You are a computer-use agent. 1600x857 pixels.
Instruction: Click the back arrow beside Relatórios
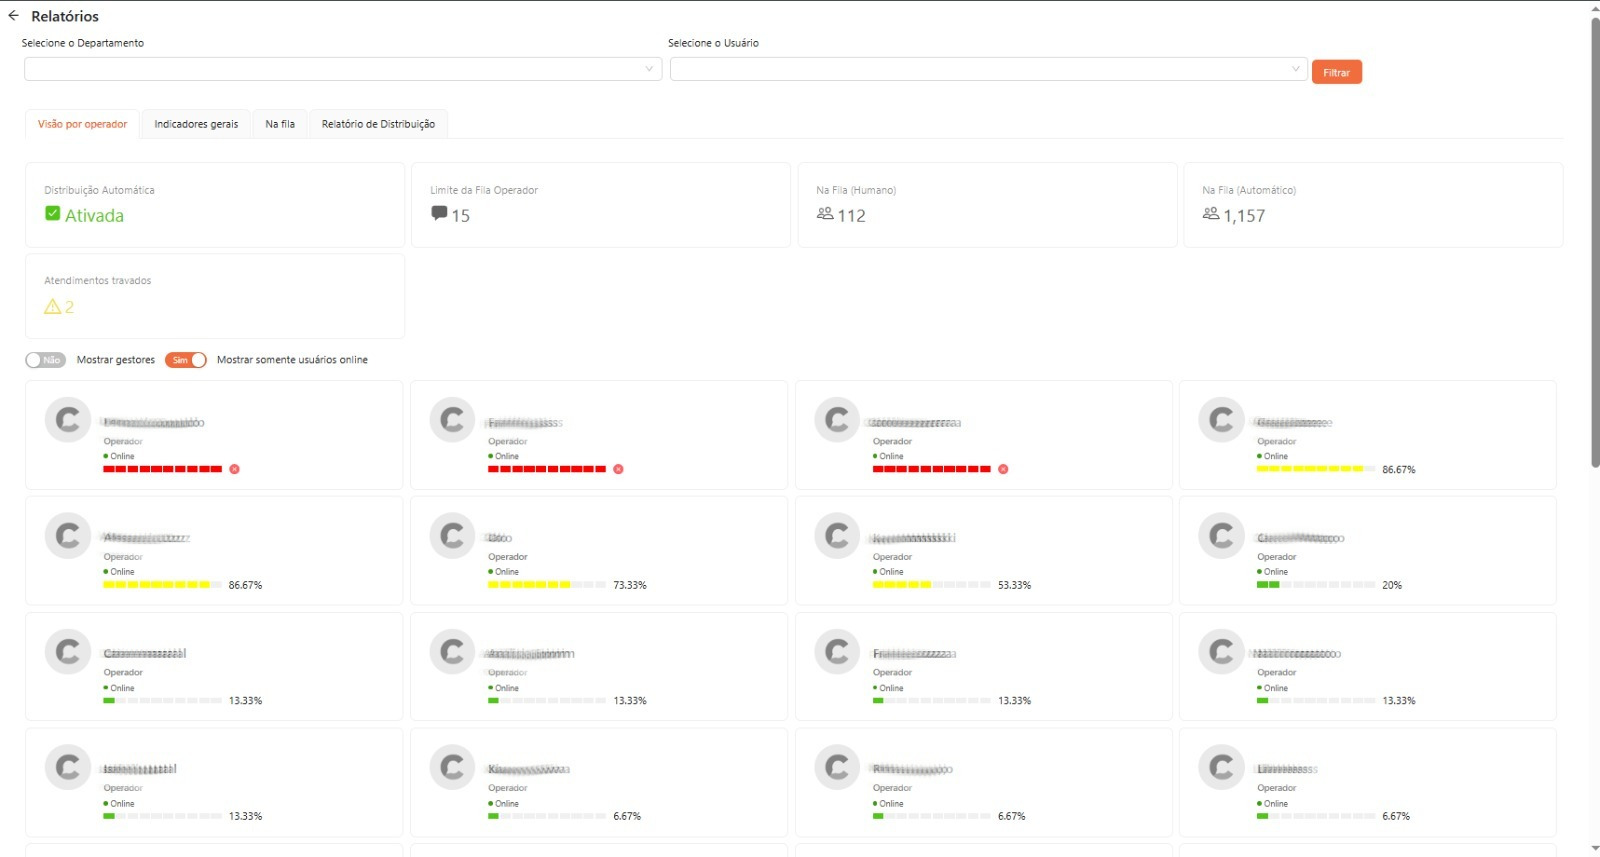13,16
